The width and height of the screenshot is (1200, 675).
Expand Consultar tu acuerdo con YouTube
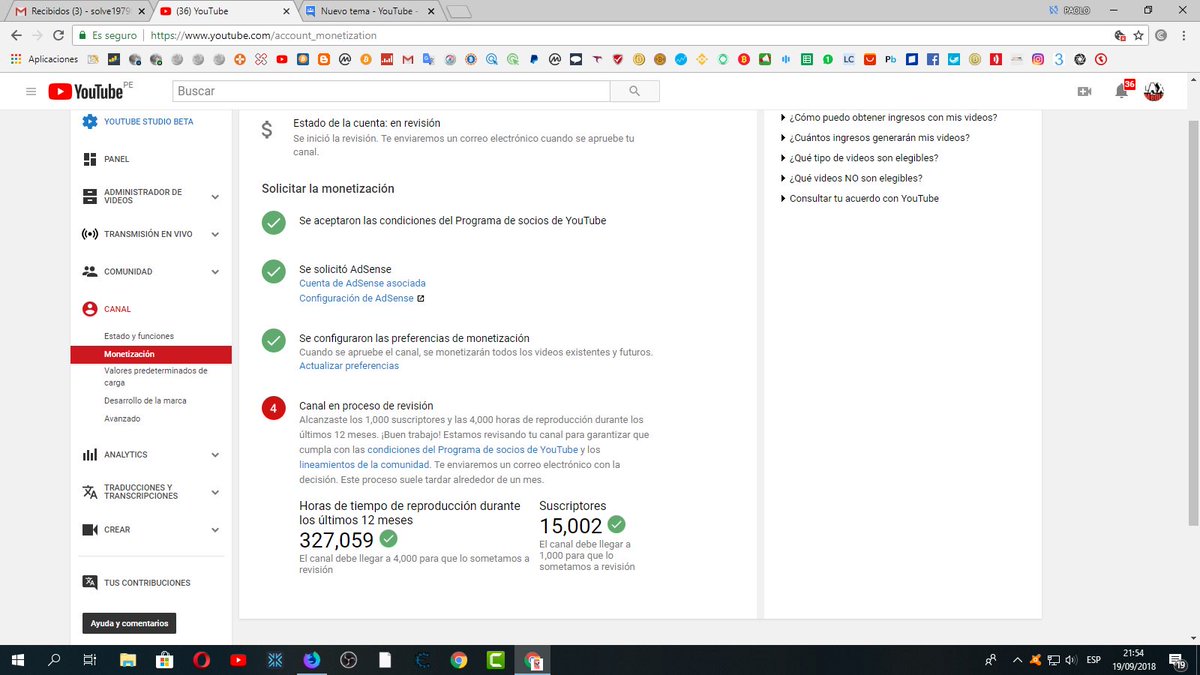click(x=859, y=199)
